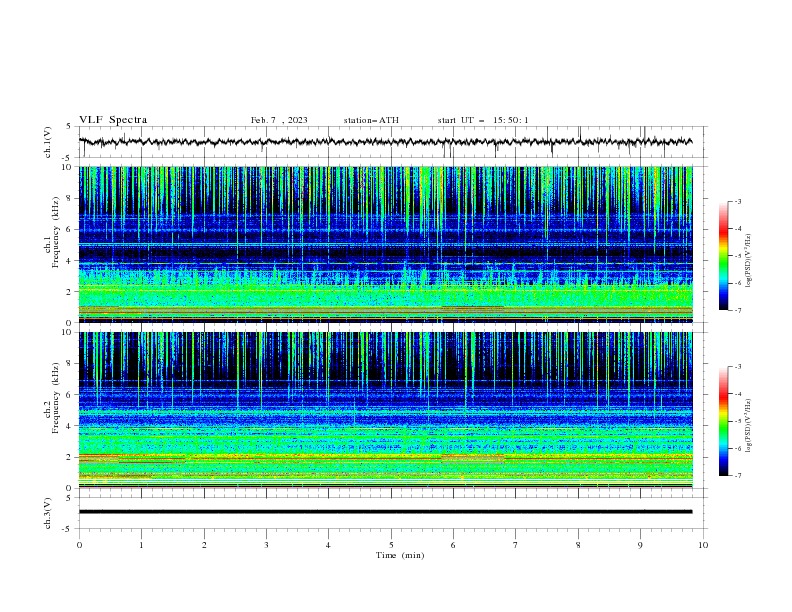Click the 'VLF Spectra' title text
Viewport: 792px width, 612px height.
pos(113,120)
